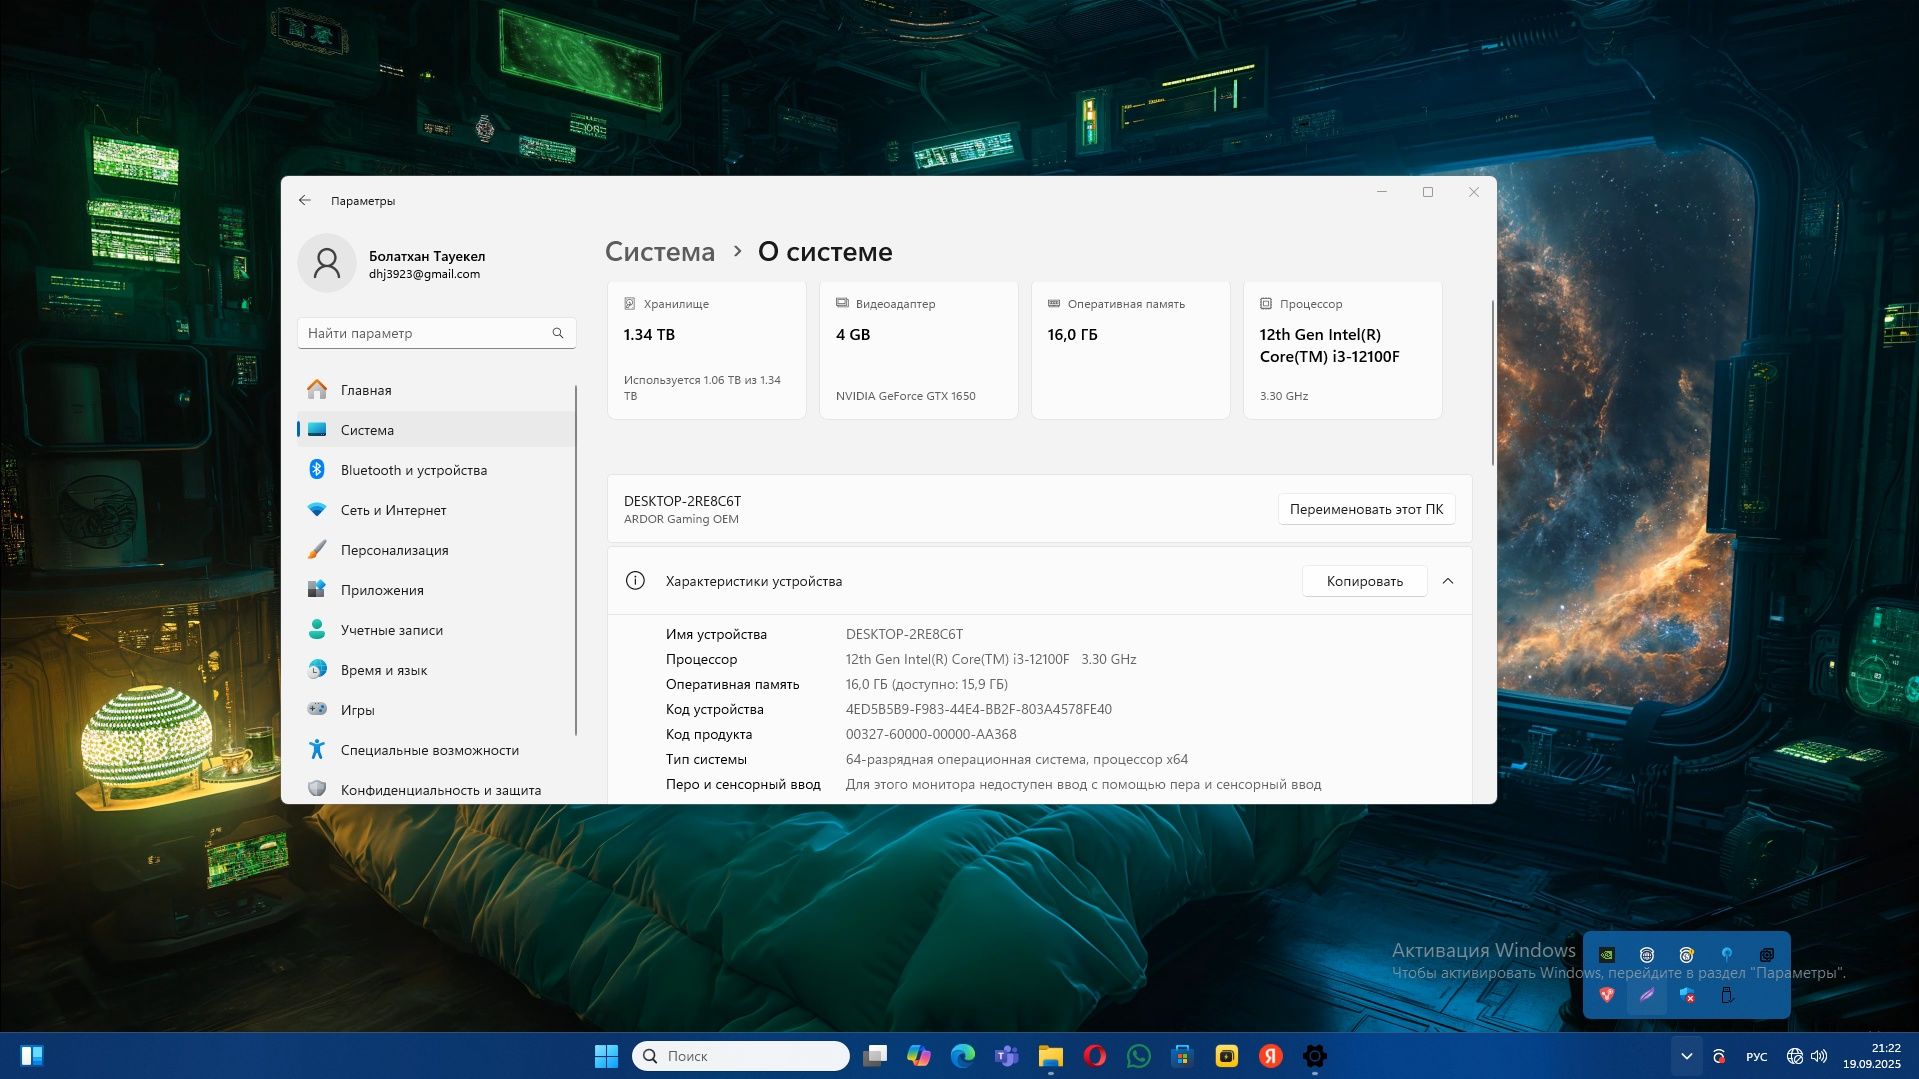Open the yellow app icon on taskbar
The height and width of the screenshot is (1079, 1919).
1227,1056
